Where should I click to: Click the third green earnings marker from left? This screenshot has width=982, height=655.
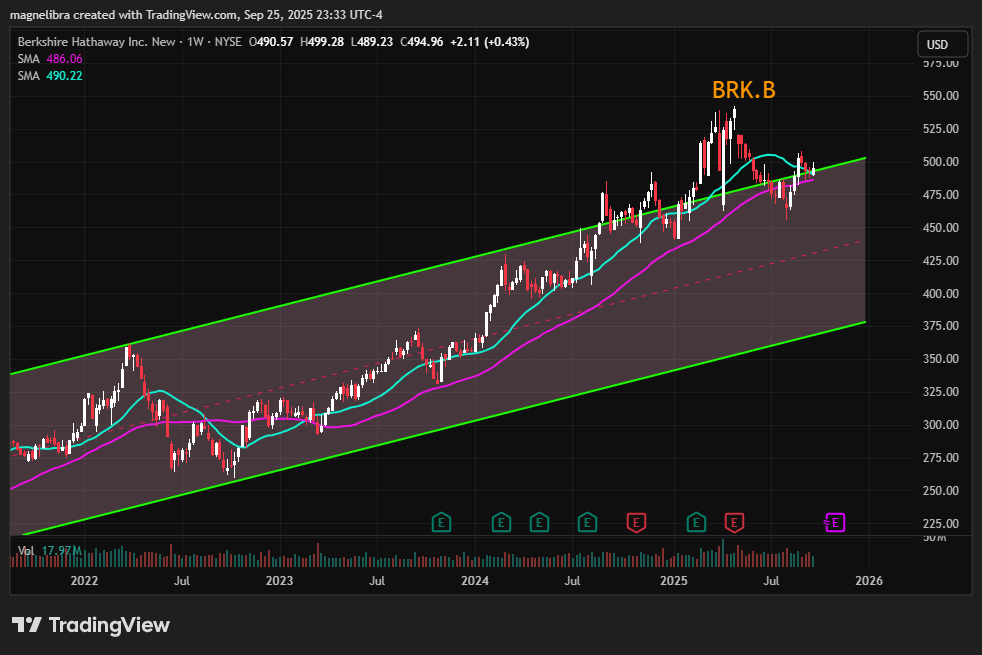coord(539,522)
